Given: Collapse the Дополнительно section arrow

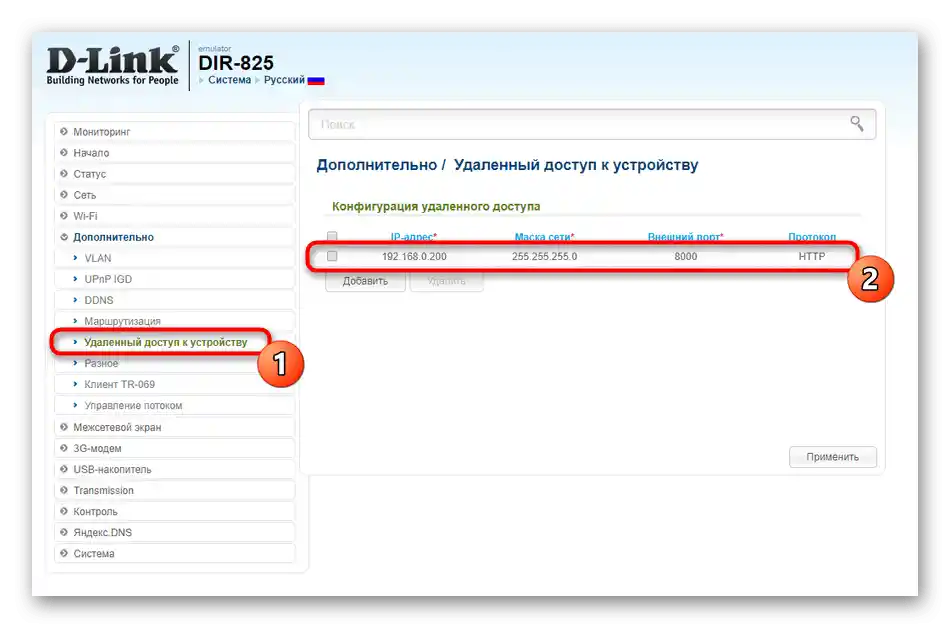Looking at the screenshot, I should pos(64,237).
